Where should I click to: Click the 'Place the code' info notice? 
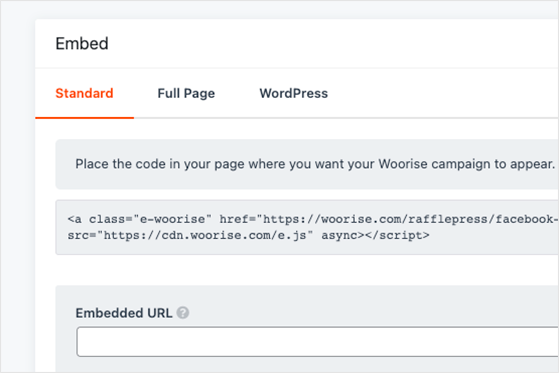click(x=307, y=164)
